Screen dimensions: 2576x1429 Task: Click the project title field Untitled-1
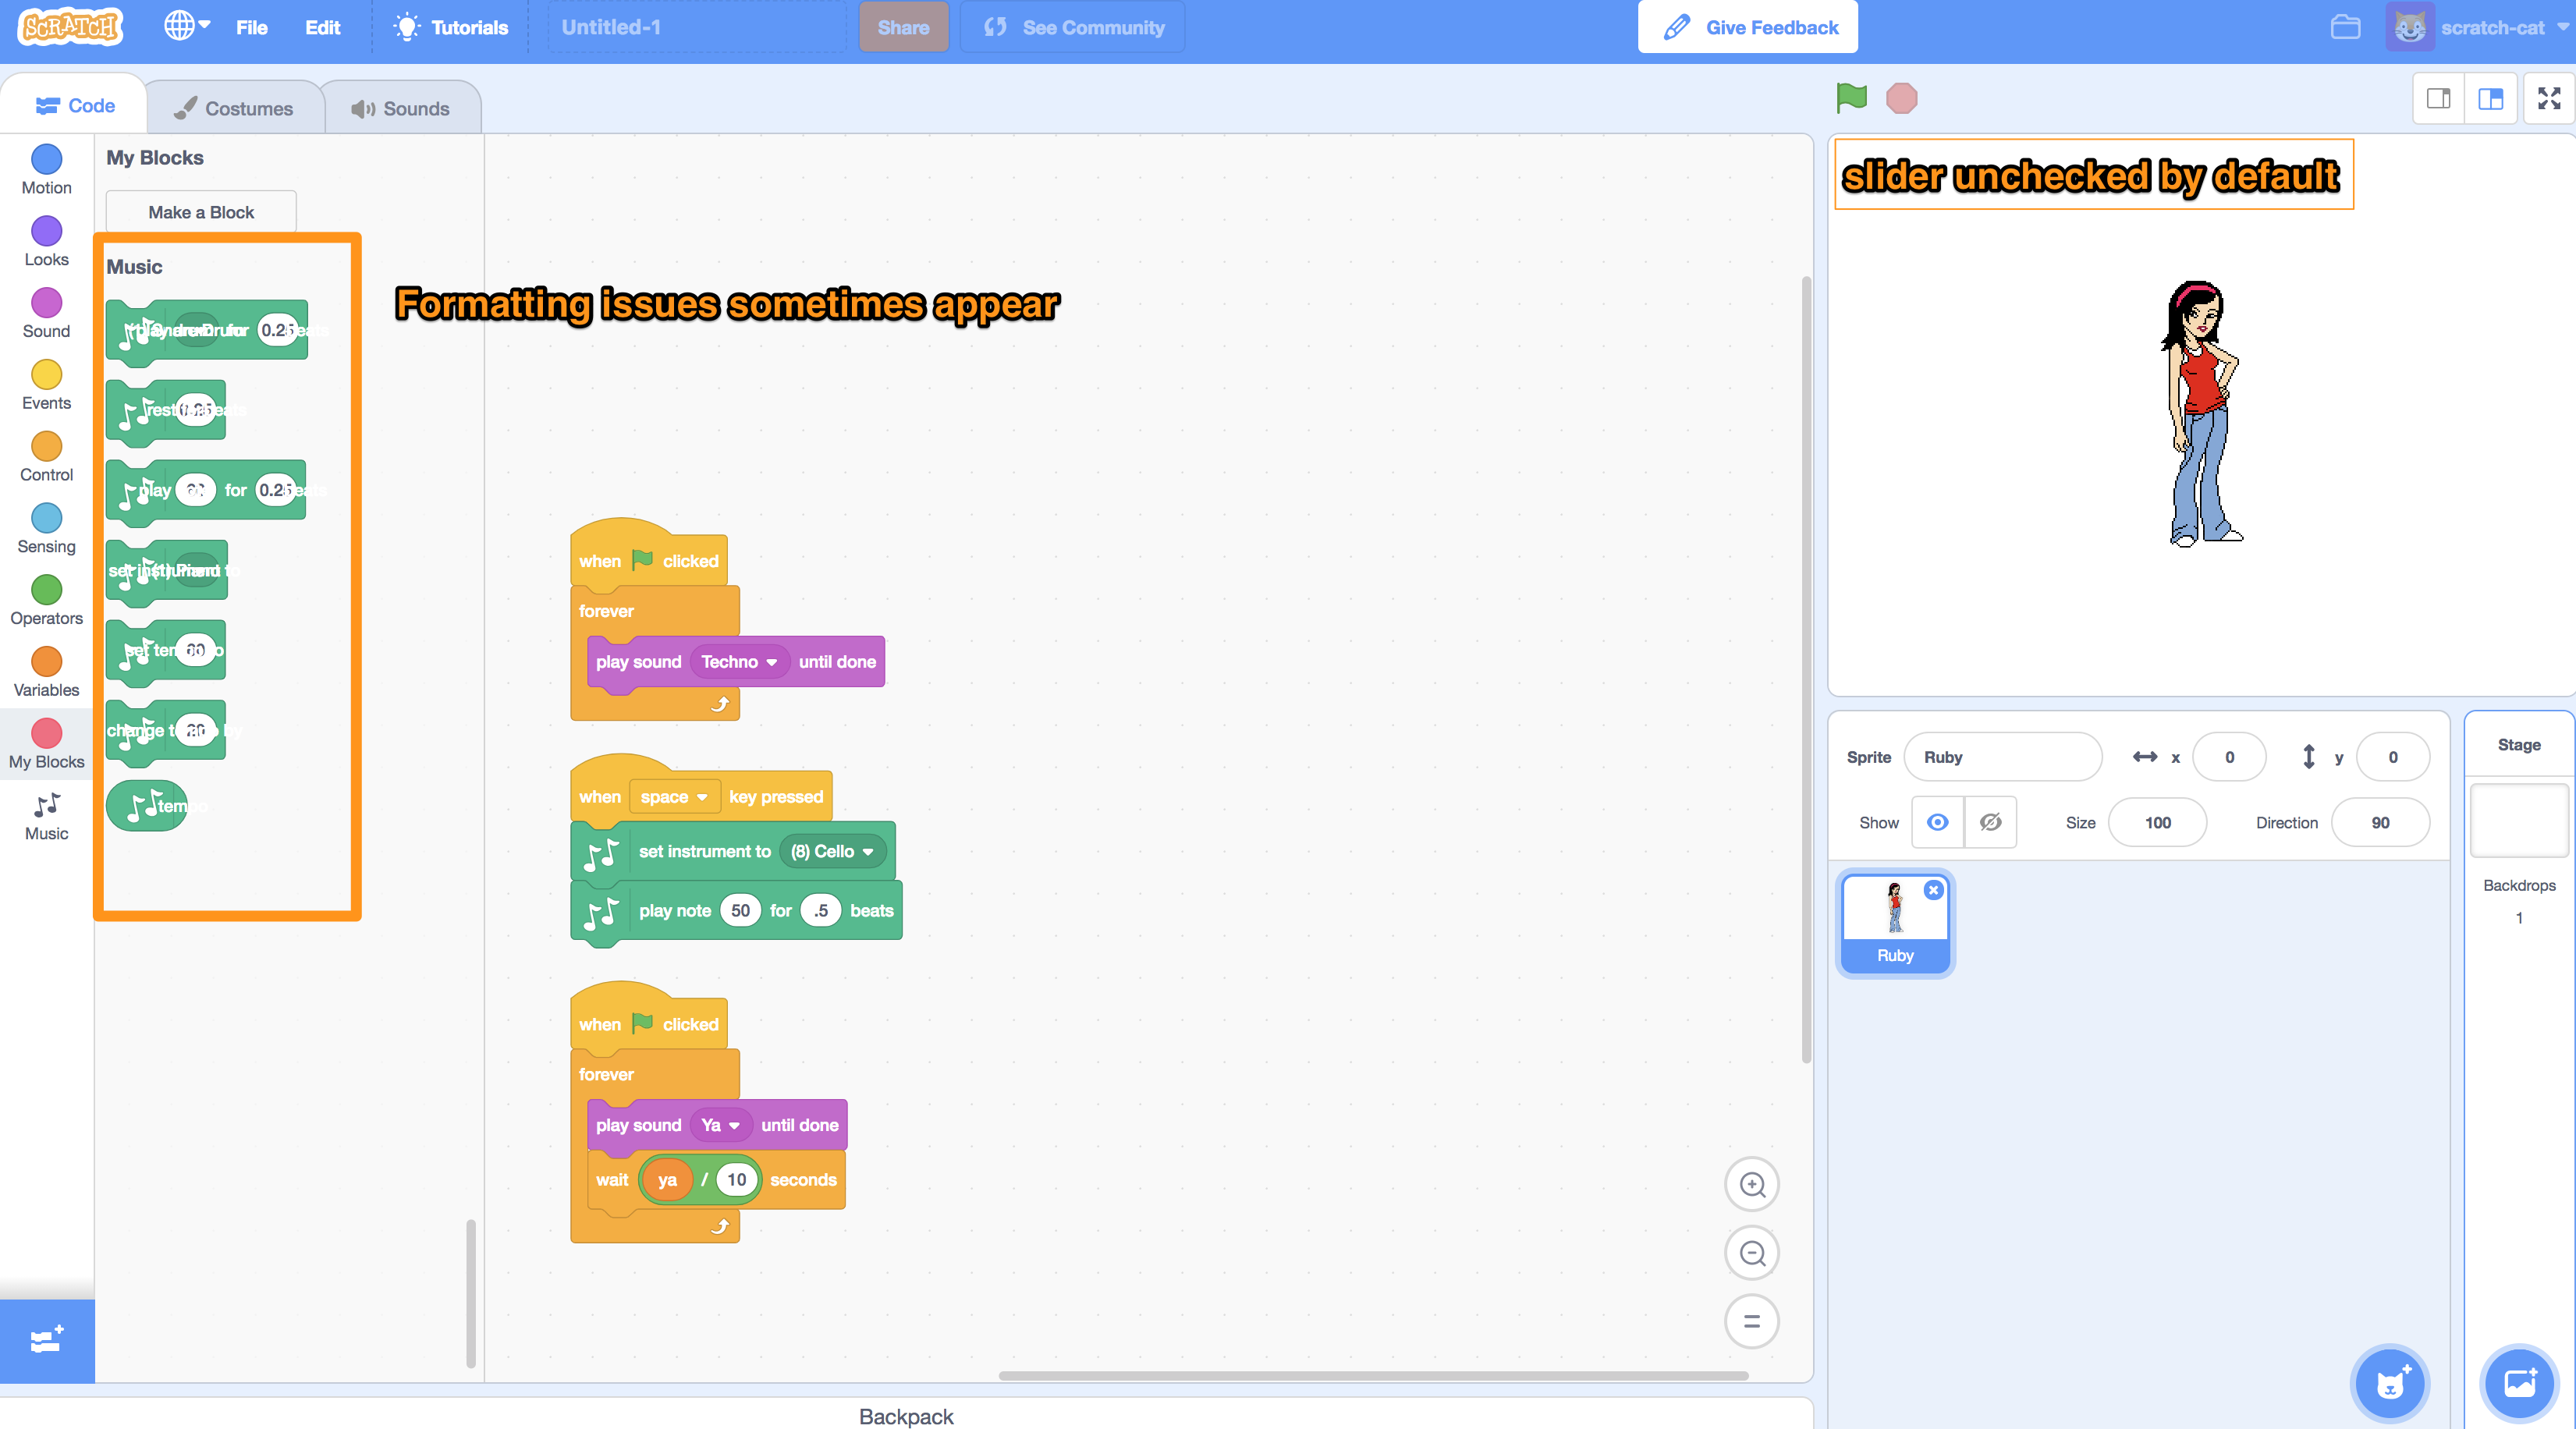tap(696, 27)
